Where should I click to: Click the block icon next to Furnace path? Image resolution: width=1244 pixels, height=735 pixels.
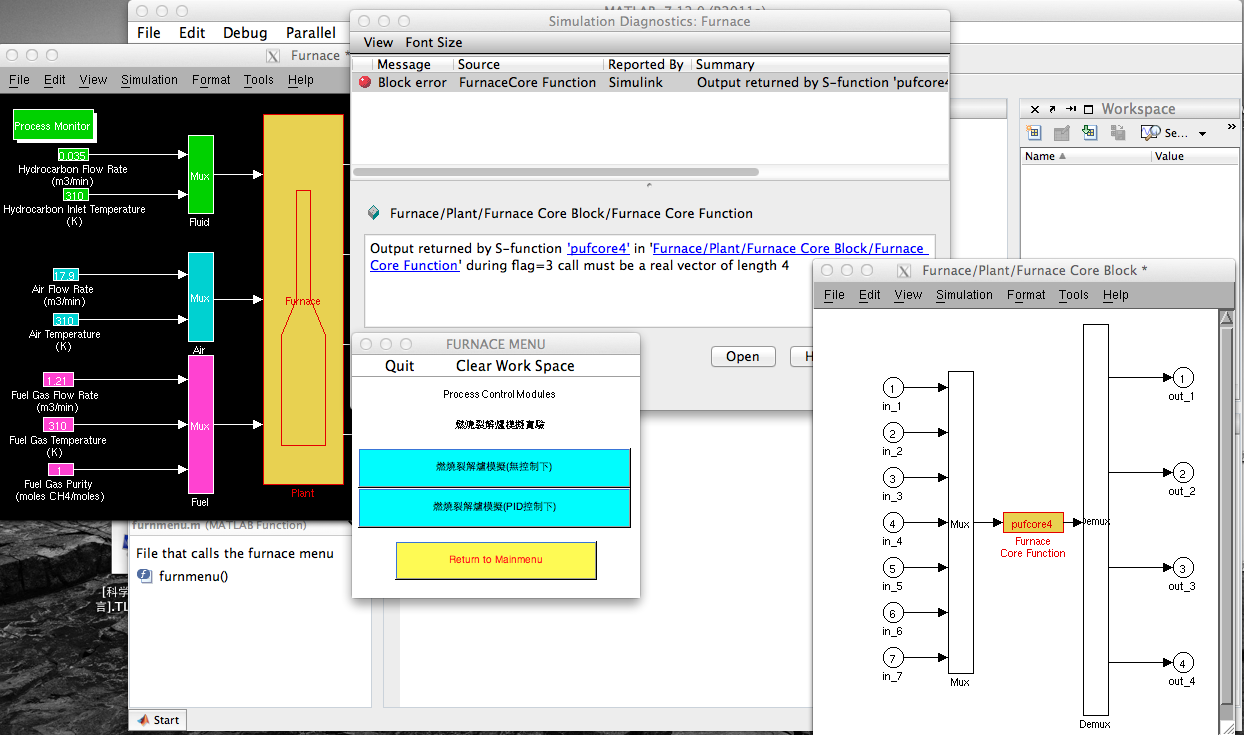[x=374, y=213]
